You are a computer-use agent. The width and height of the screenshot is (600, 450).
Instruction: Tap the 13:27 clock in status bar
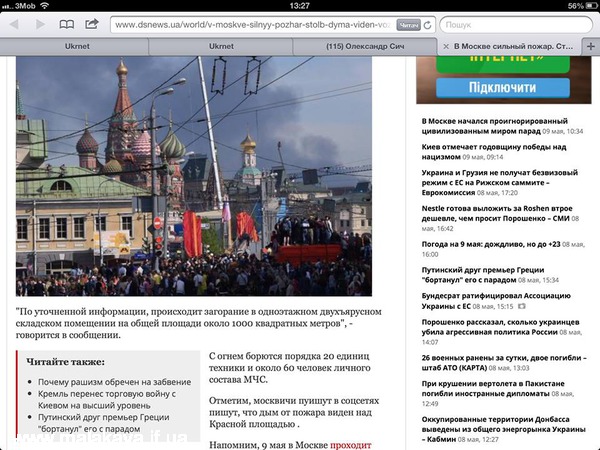point(300,5)
